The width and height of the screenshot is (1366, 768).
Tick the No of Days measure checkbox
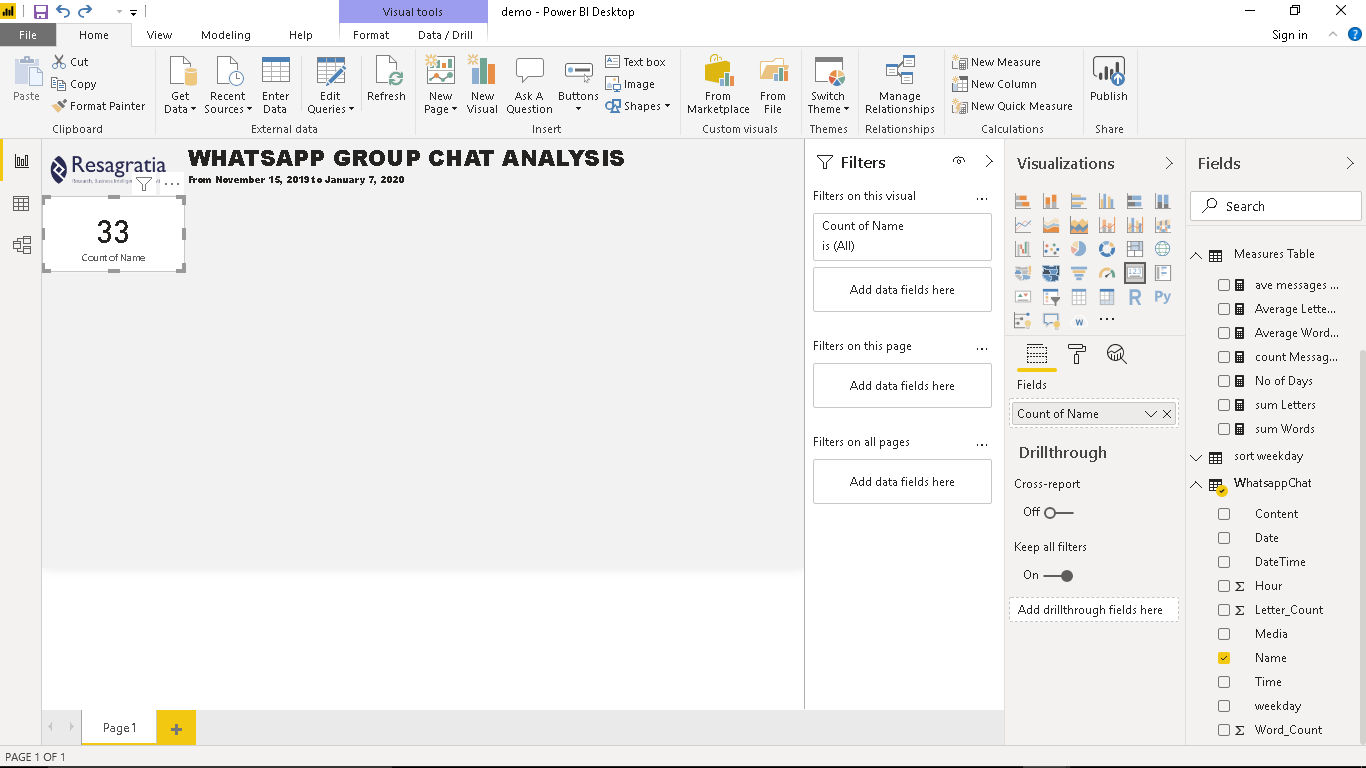point(1224,381)
